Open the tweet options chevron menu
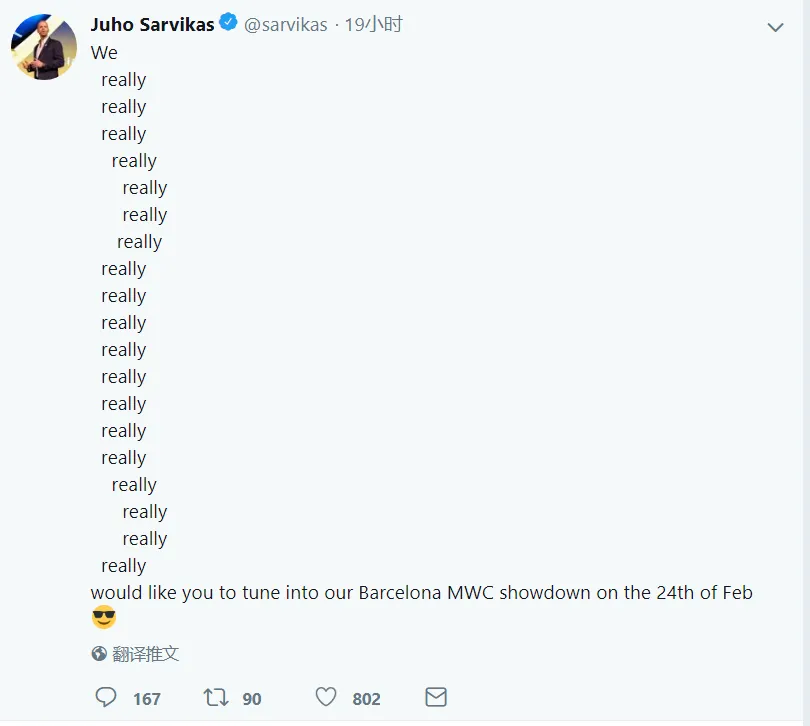Screen dimensions: 810x726 [x=775, y=27]
